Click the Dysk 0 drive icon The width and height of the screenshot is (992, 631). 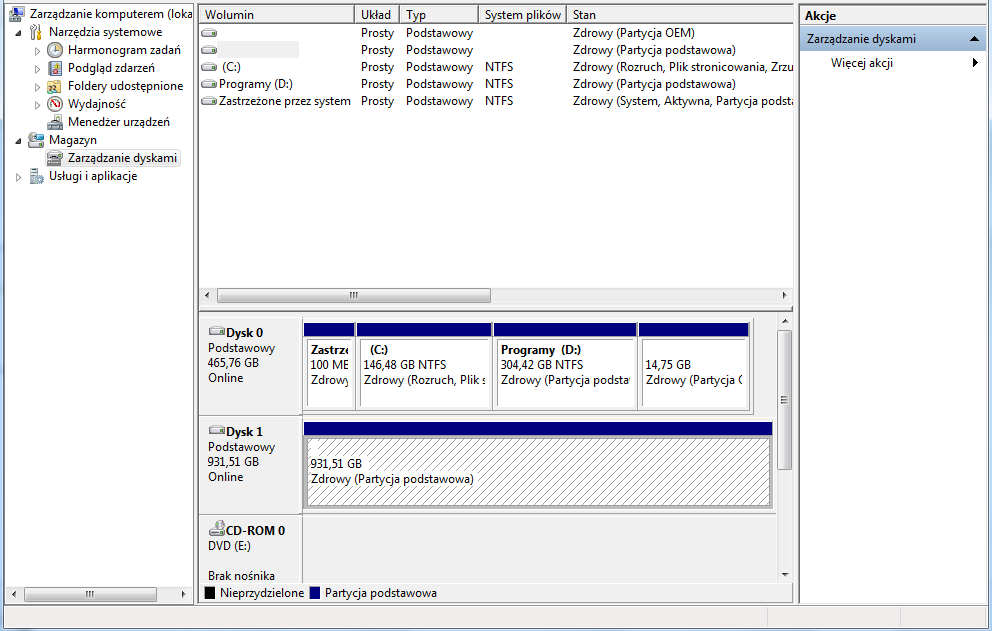coord(216,332)
